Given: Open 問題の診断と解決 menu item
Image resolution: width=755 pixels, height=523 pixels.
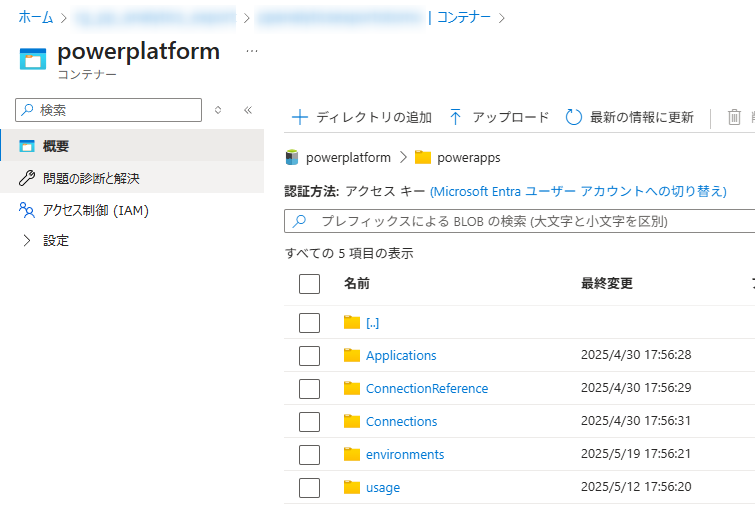Looking at the screenshot, I should [x=132, y=178].
